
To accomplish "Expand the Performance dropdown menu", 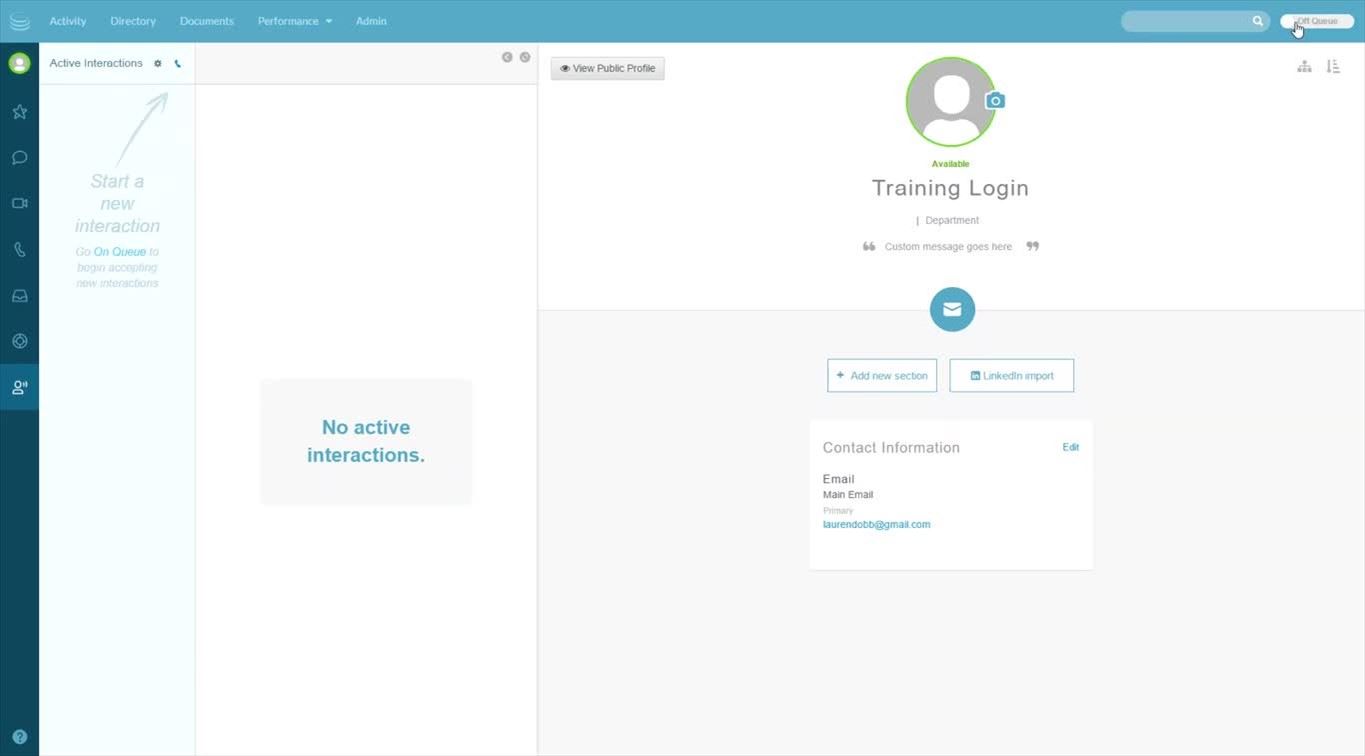I will tap(294, 21).
